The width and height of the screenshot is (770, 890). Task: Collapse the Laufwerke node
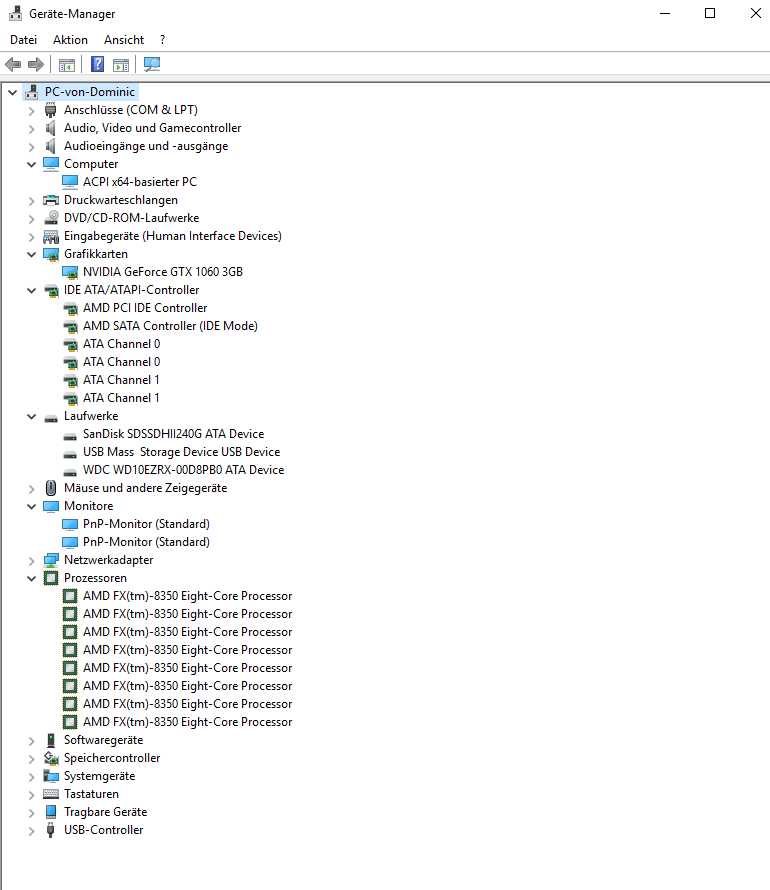[32, 416]
